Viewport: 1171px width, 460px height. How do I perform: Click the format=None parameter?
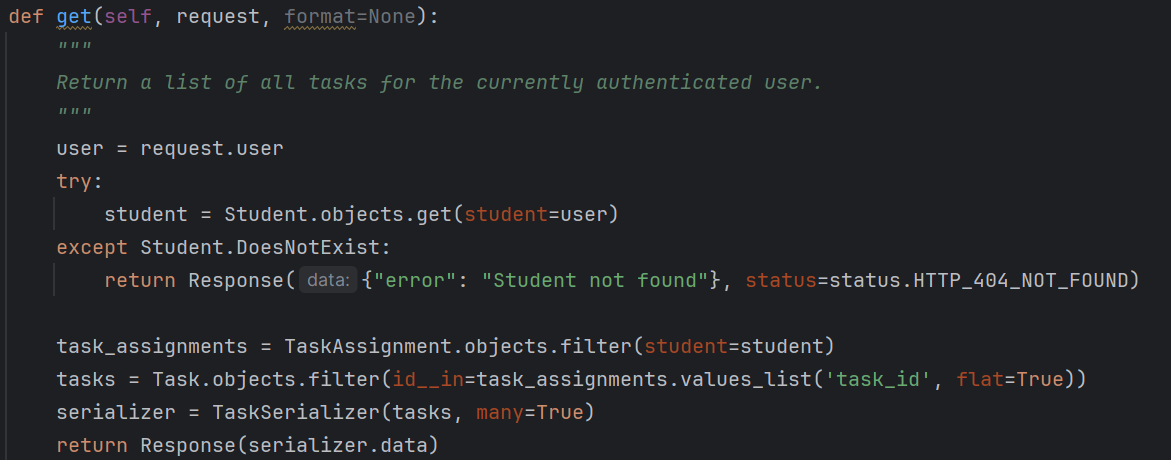350,16
